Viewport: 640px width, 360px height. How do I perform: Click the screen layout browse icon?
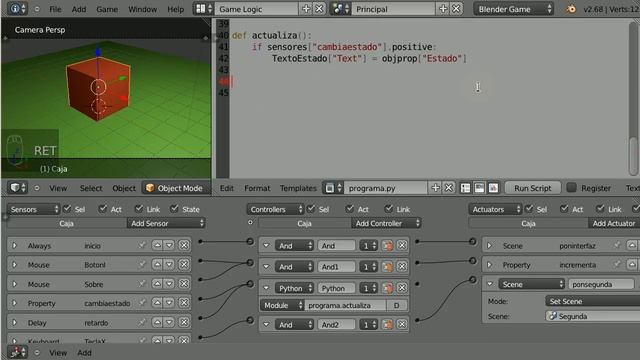click(204, 9)
